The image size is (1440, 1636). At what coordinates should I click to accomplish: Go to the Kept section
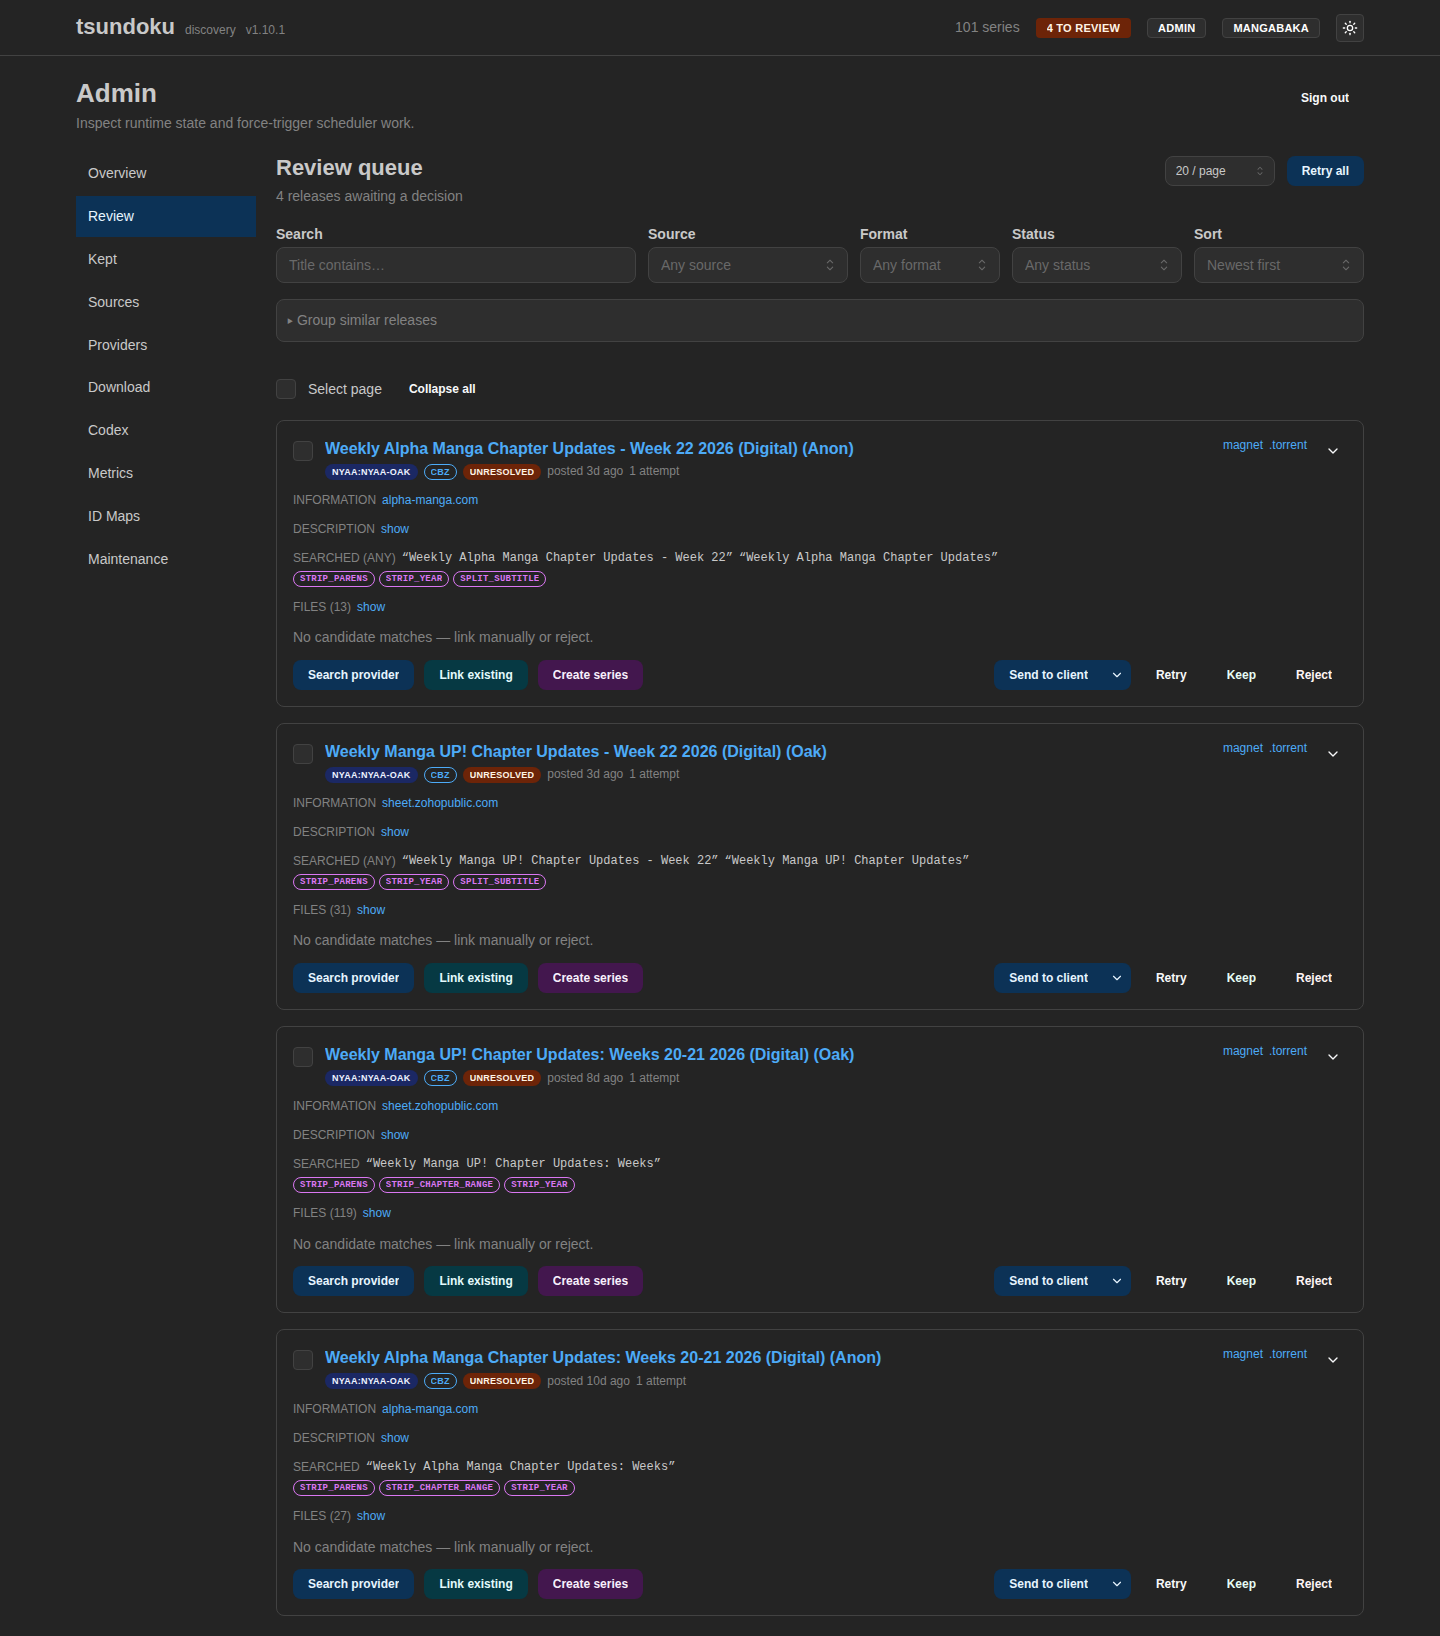[166, 259]
